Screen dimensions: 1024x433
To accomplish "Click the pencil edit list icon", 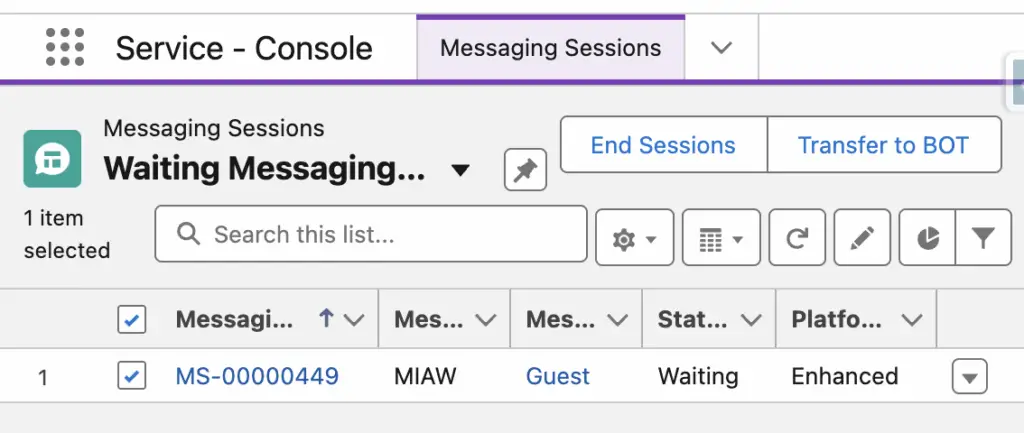I will pos(862,237).
